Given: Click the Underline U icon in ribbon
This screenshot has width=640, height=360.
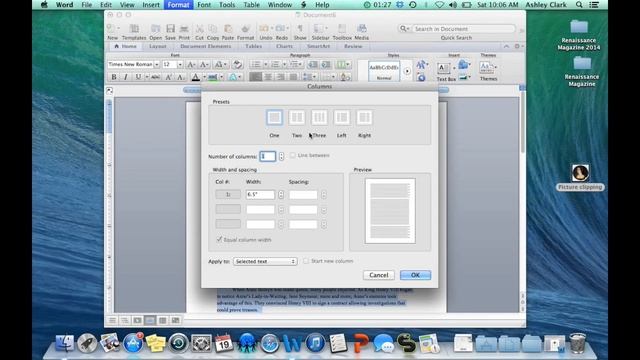Looking at the screenshot, I should click(x=138, y=77).
